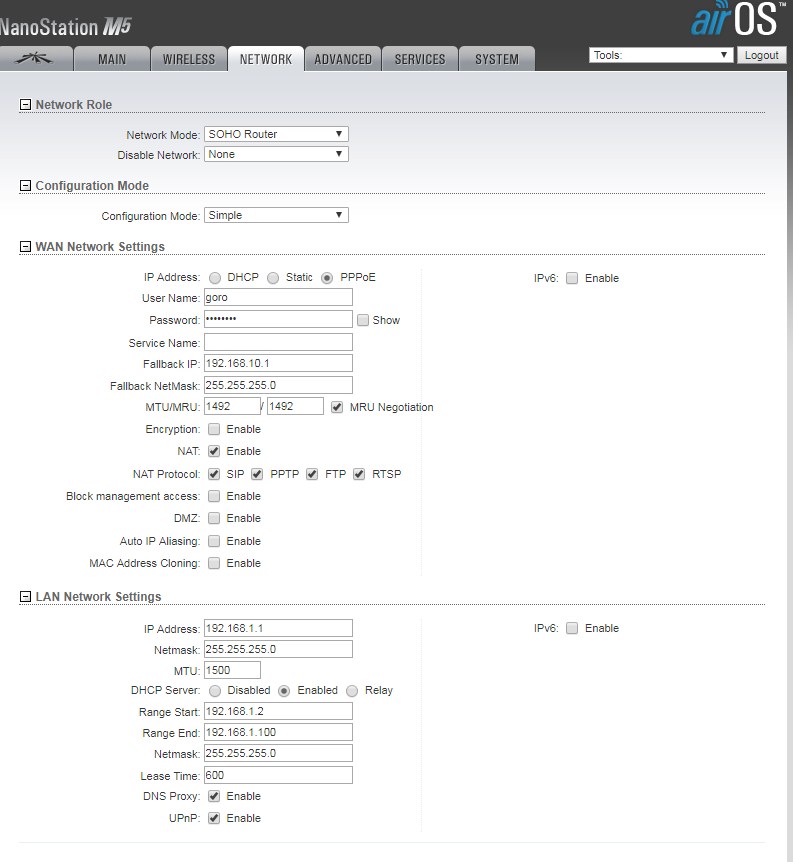
Task: Click the LAN MTU field
Action: pyautogui.click(x=232, y=670)
